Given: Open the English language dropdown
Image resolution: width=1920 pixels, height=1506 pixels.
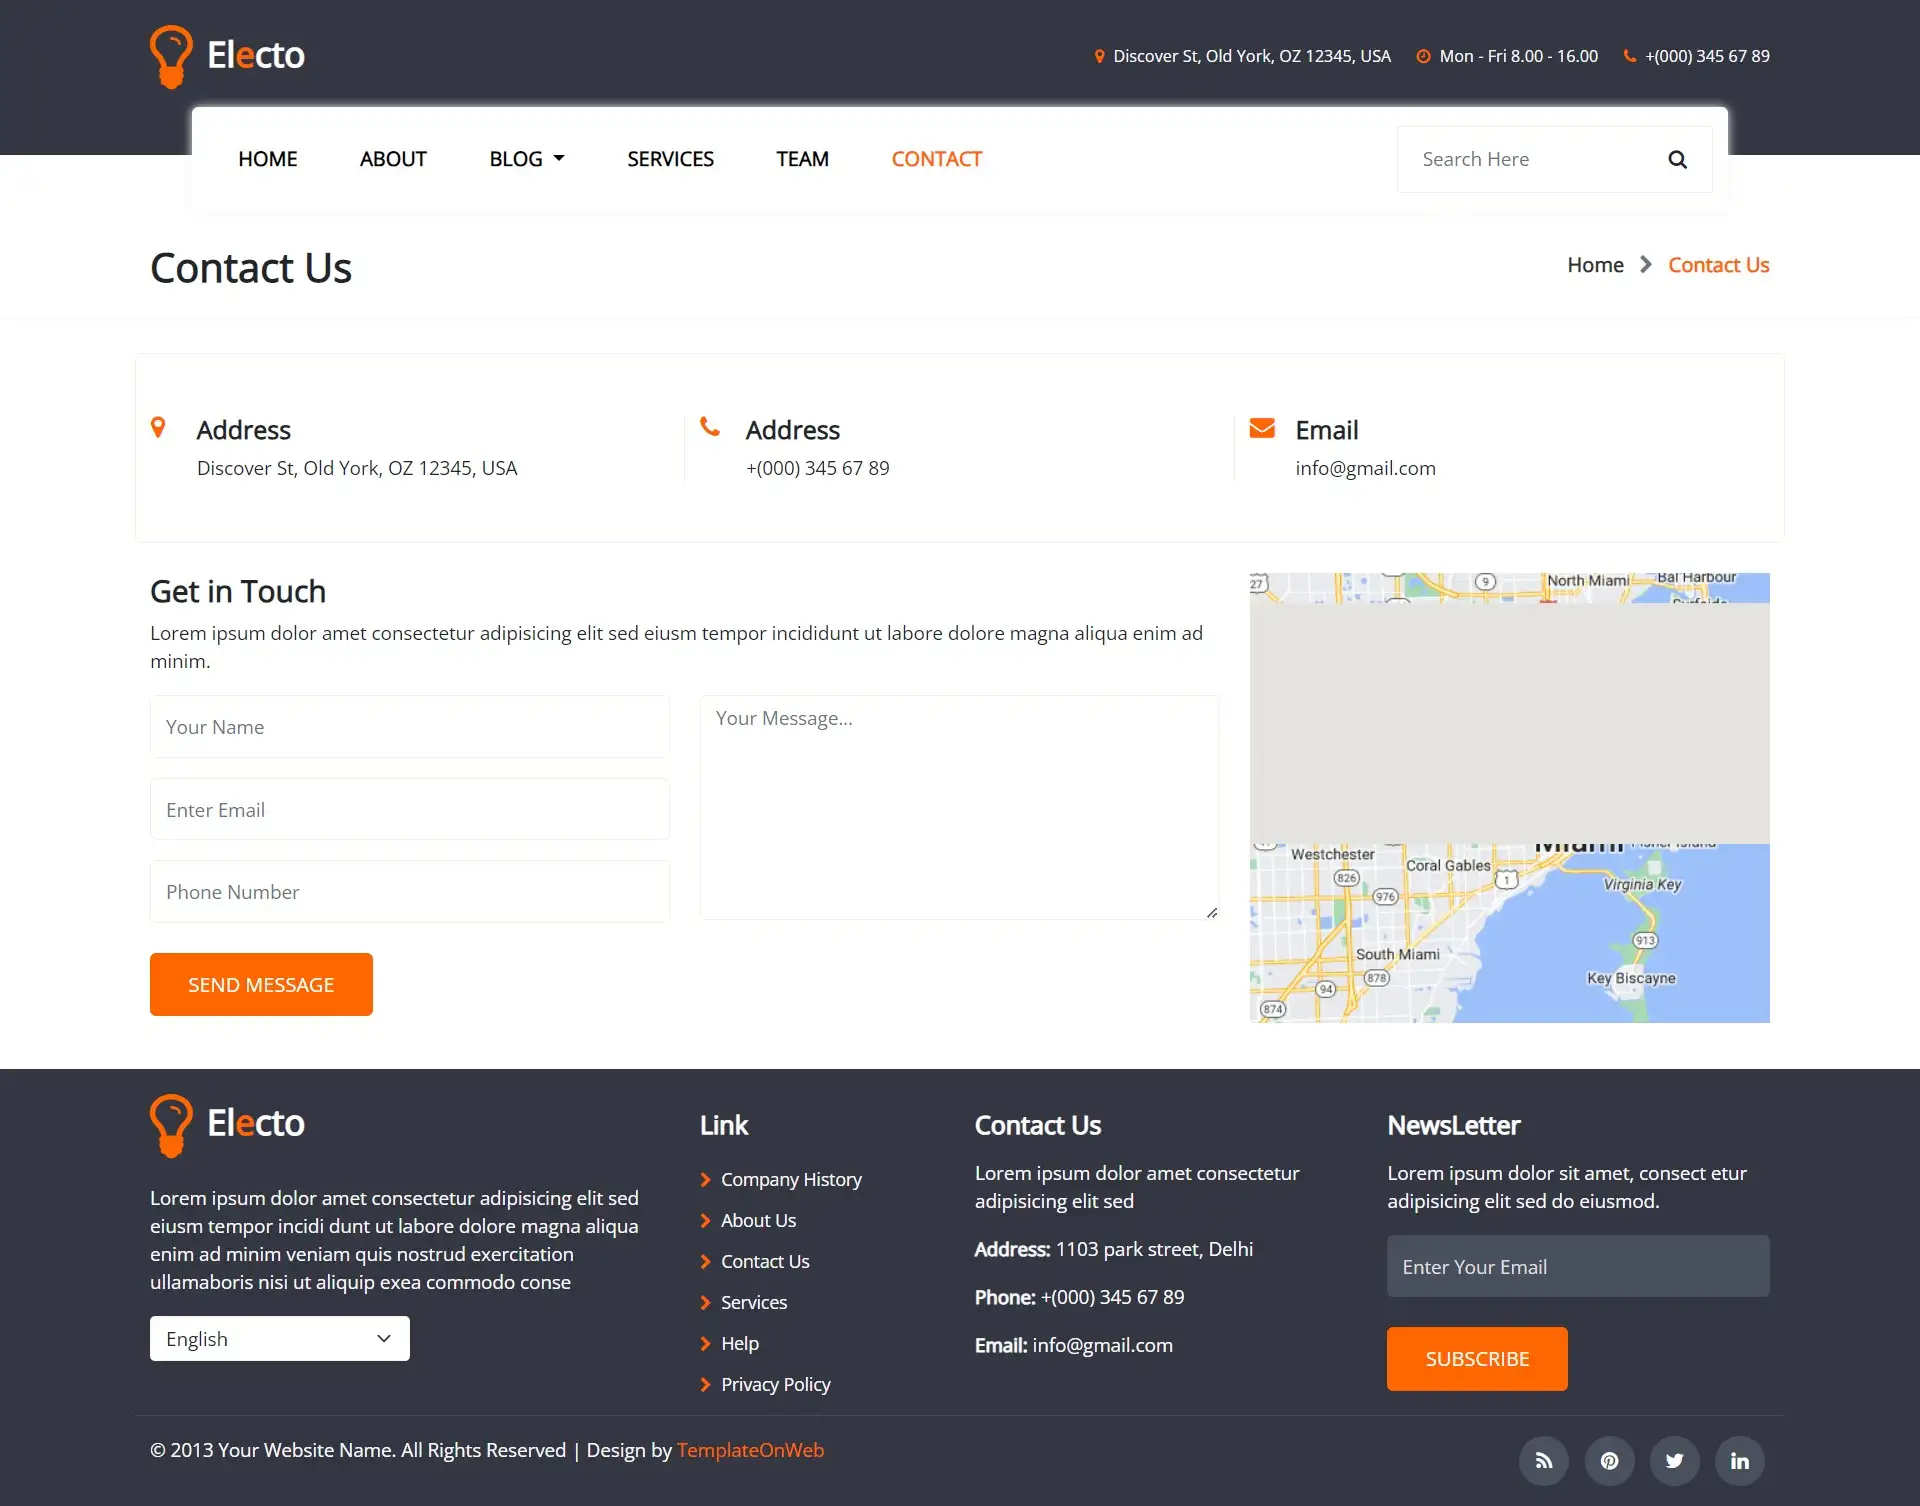Looking at the screenshot, I should (x=280, y=1339).
